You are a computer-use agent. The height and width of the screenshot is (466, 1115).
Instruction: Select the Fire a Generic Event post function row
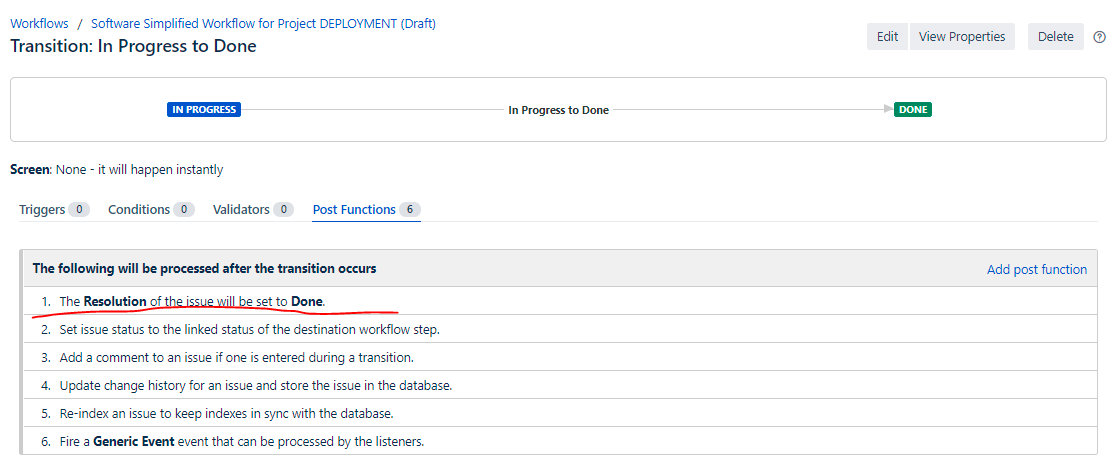tap(560, 441)
